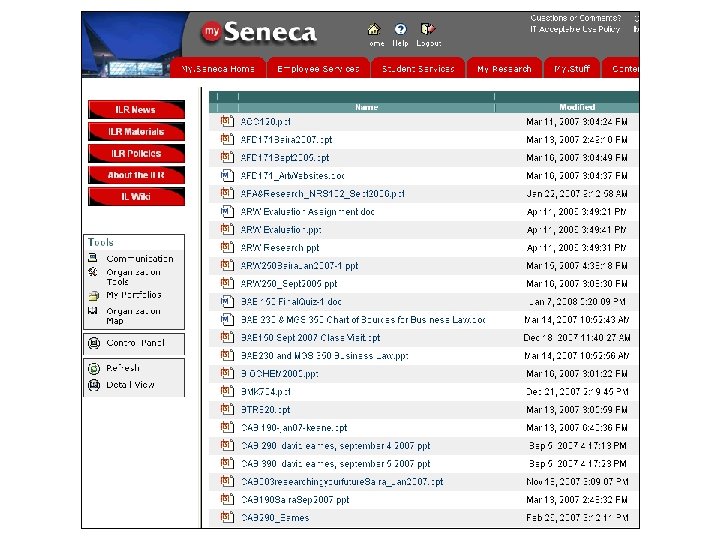
Task: Switch to the Employee Services tab
Action: click(x=318, y=68)
